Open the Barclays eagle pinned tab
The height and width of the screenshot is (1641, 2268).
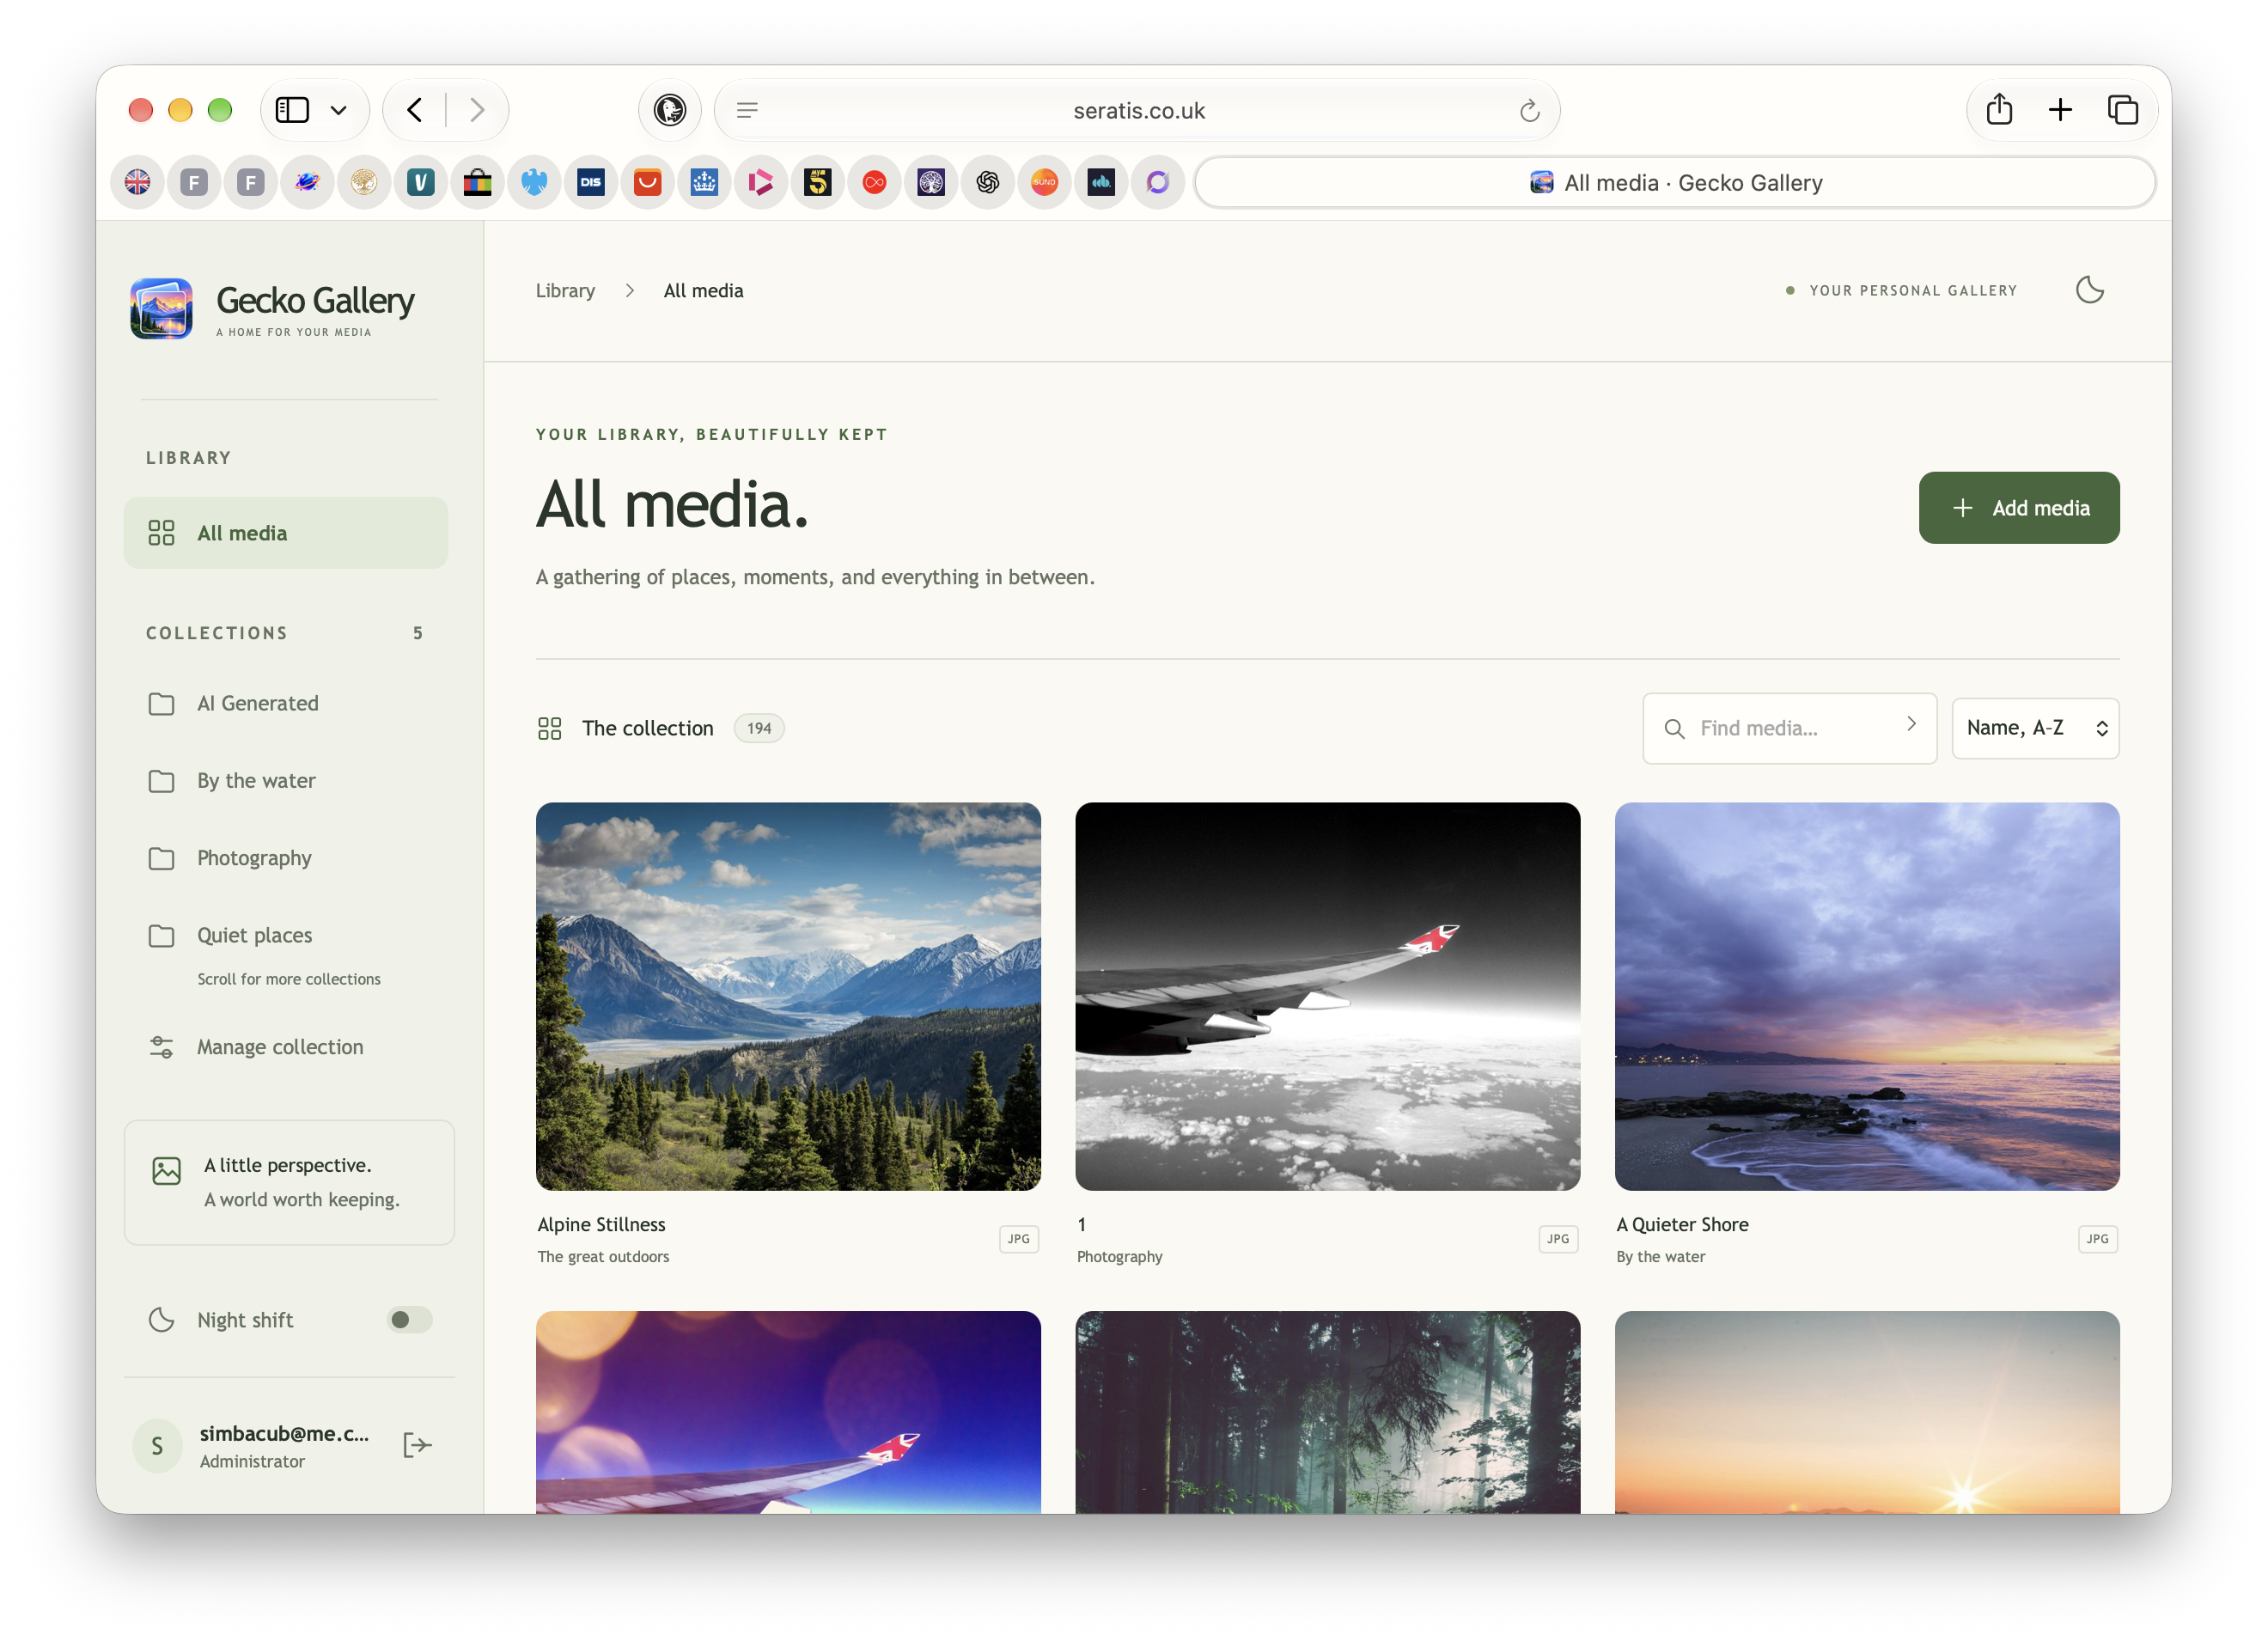pos(534,182)
